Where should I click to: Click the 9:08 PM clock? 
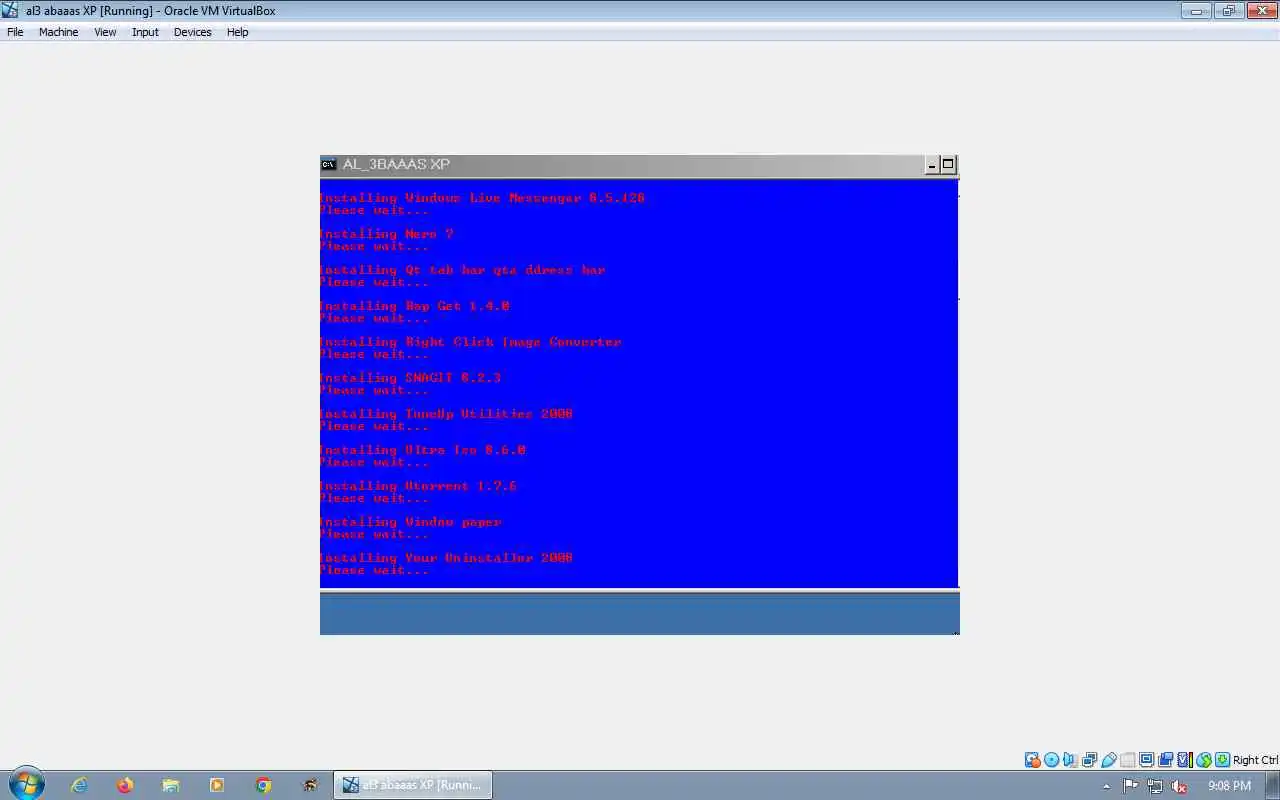[x=1229, y=786]
